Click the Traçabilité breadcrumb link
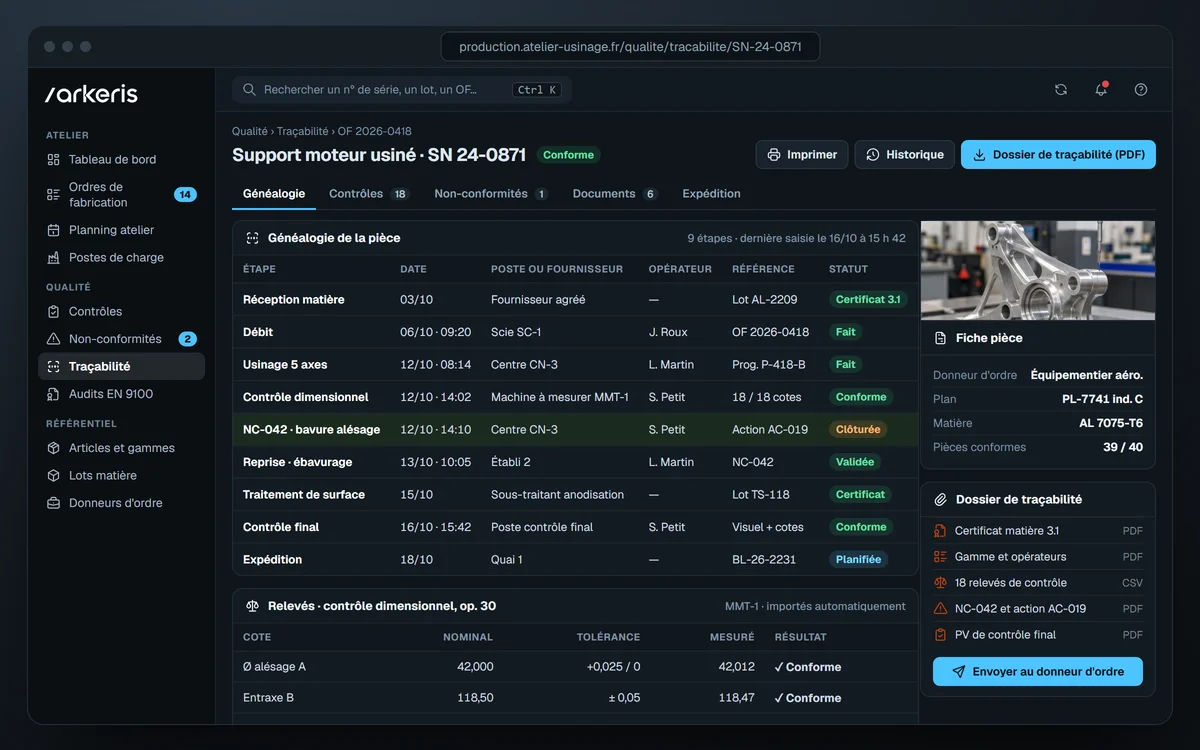1200x750 pixels. (303, 131)
